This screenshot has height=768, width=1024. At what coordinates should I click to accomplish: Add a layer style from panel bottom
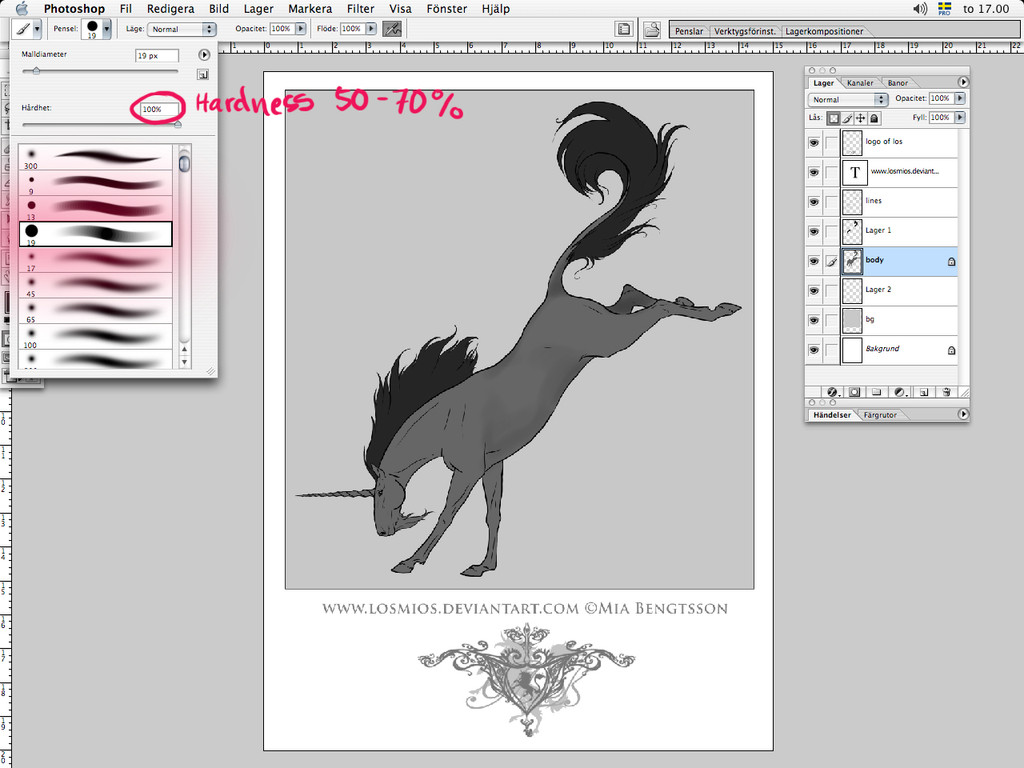(833, 392)
